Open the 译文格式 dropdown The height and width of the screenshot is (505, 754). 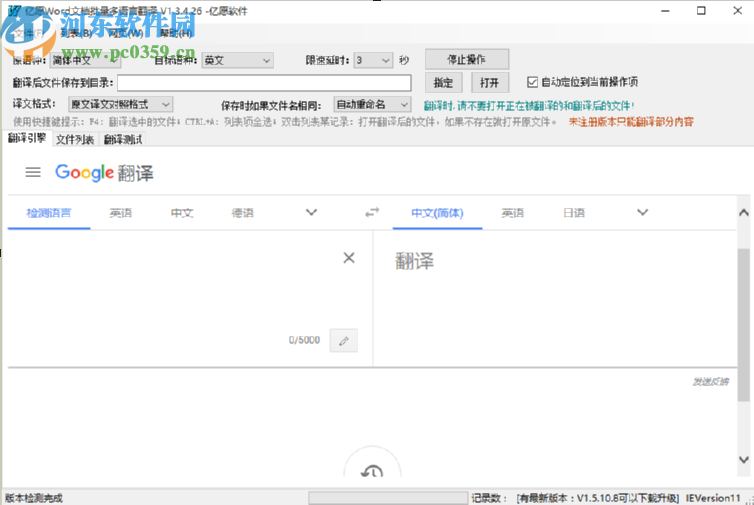tap(121, 104)
